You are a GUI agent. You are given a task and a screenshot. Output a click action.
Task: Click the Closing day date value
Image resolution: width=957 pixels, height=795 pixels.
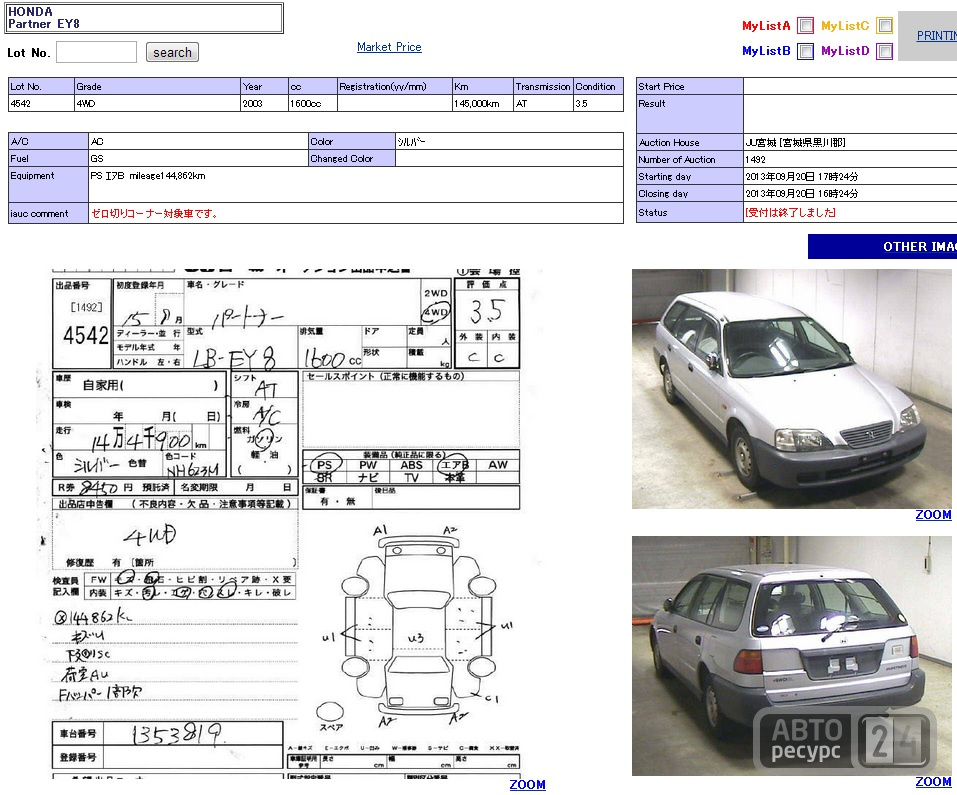pos(801,193)
